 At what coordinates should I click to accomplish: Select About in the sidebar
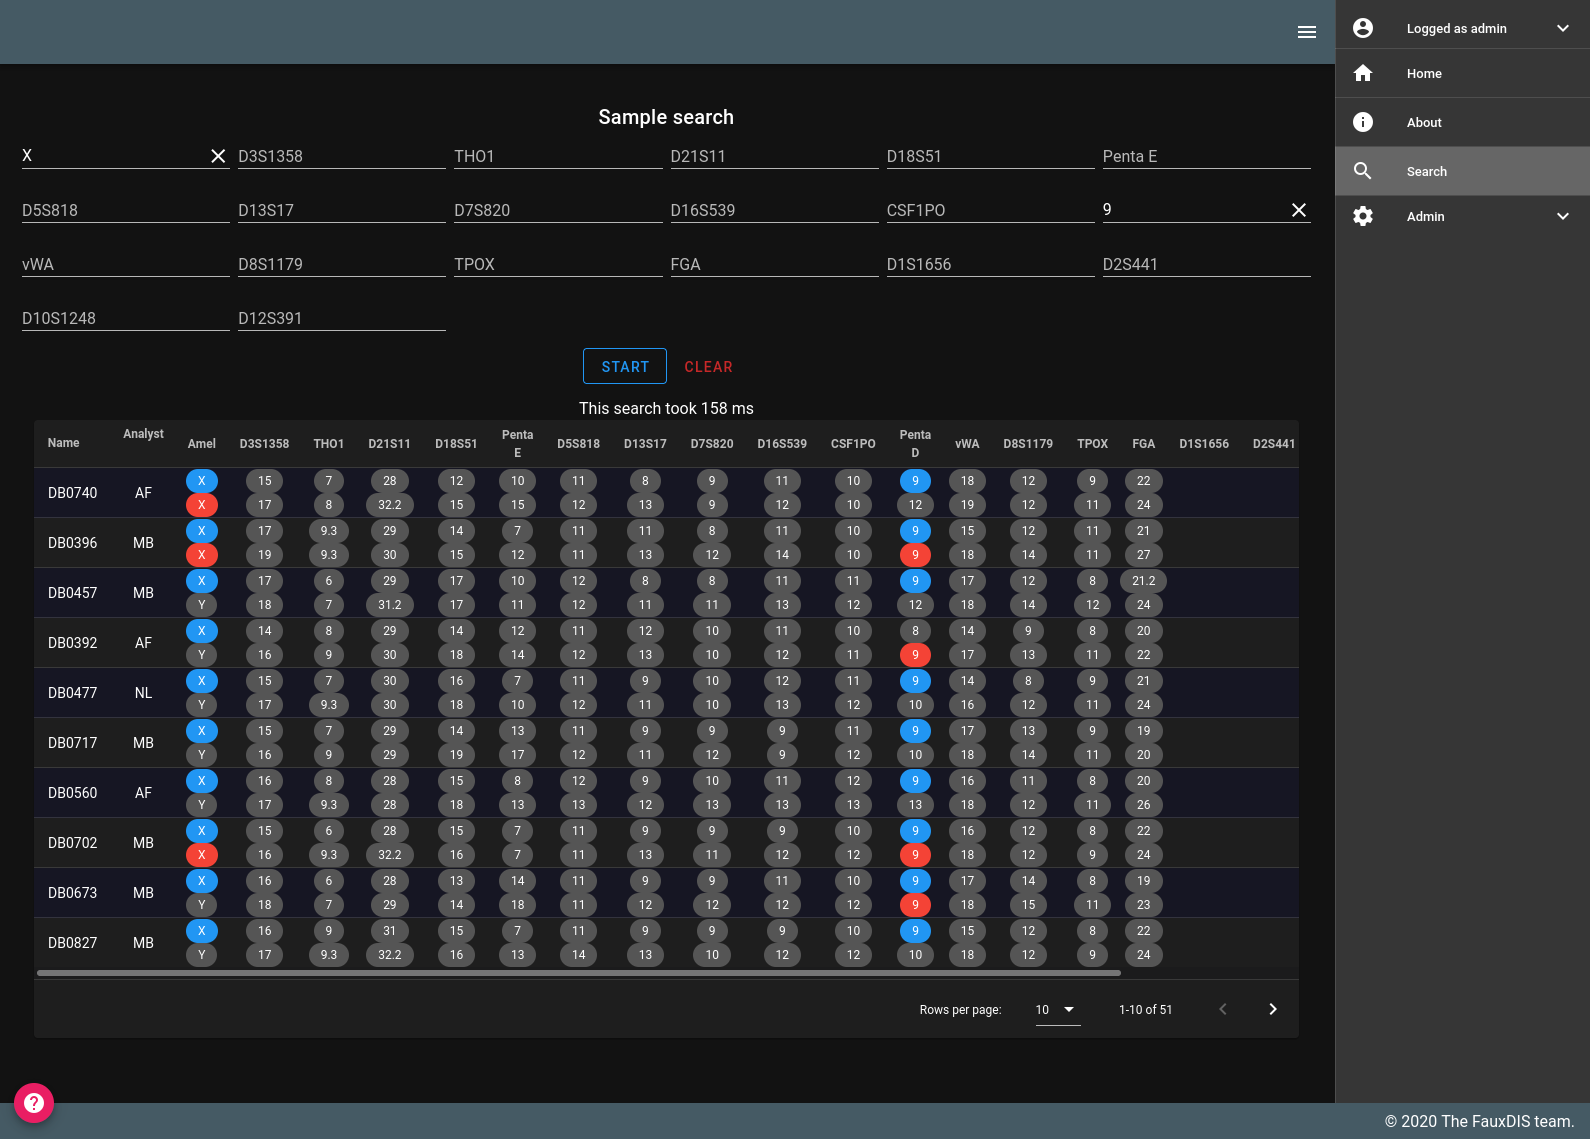click(1463, 122)
